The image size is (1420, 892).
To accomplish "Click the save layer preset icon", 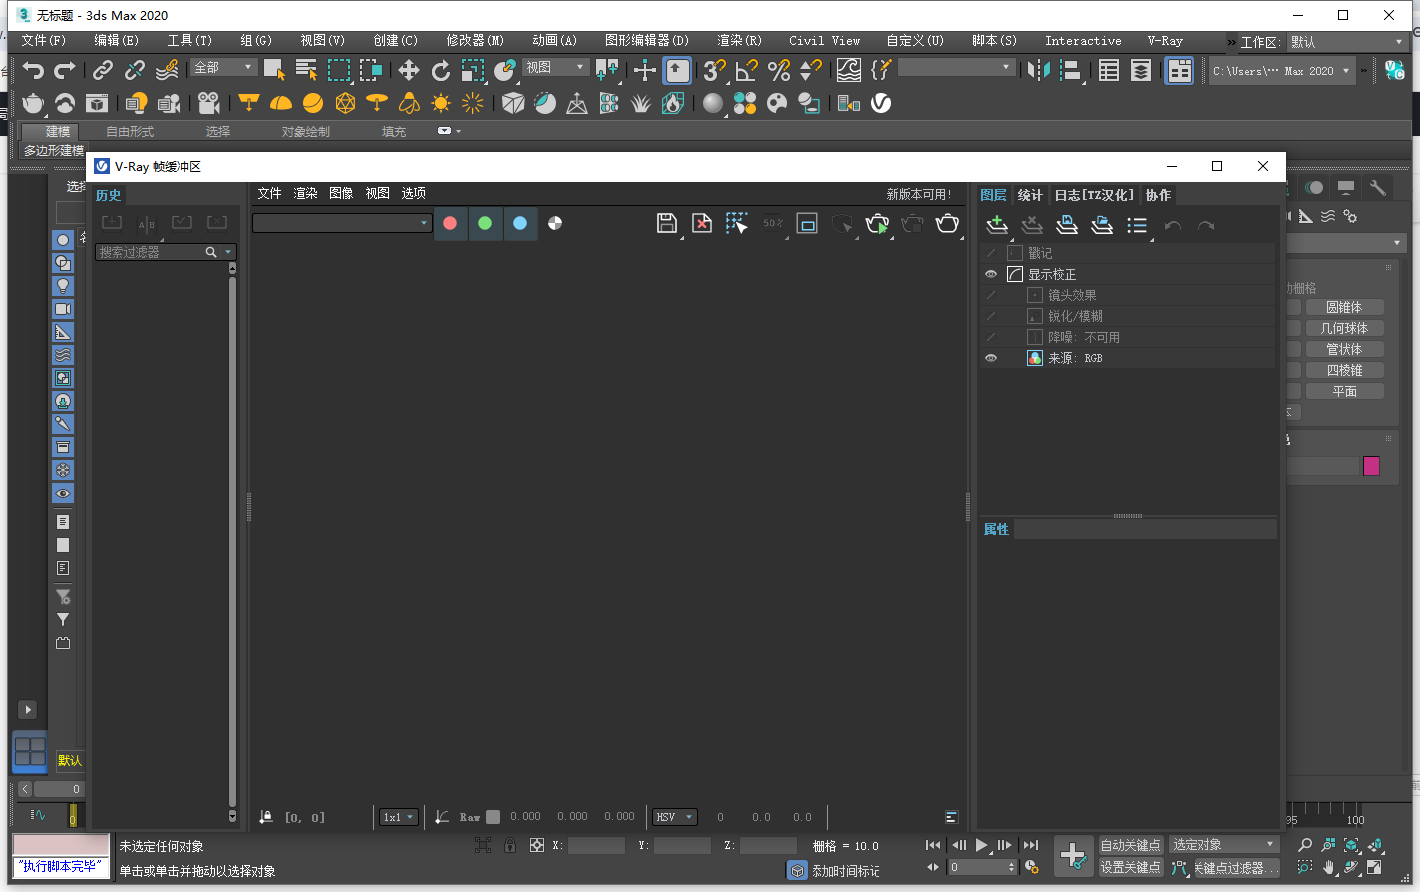I will [x=1067, y=225].
